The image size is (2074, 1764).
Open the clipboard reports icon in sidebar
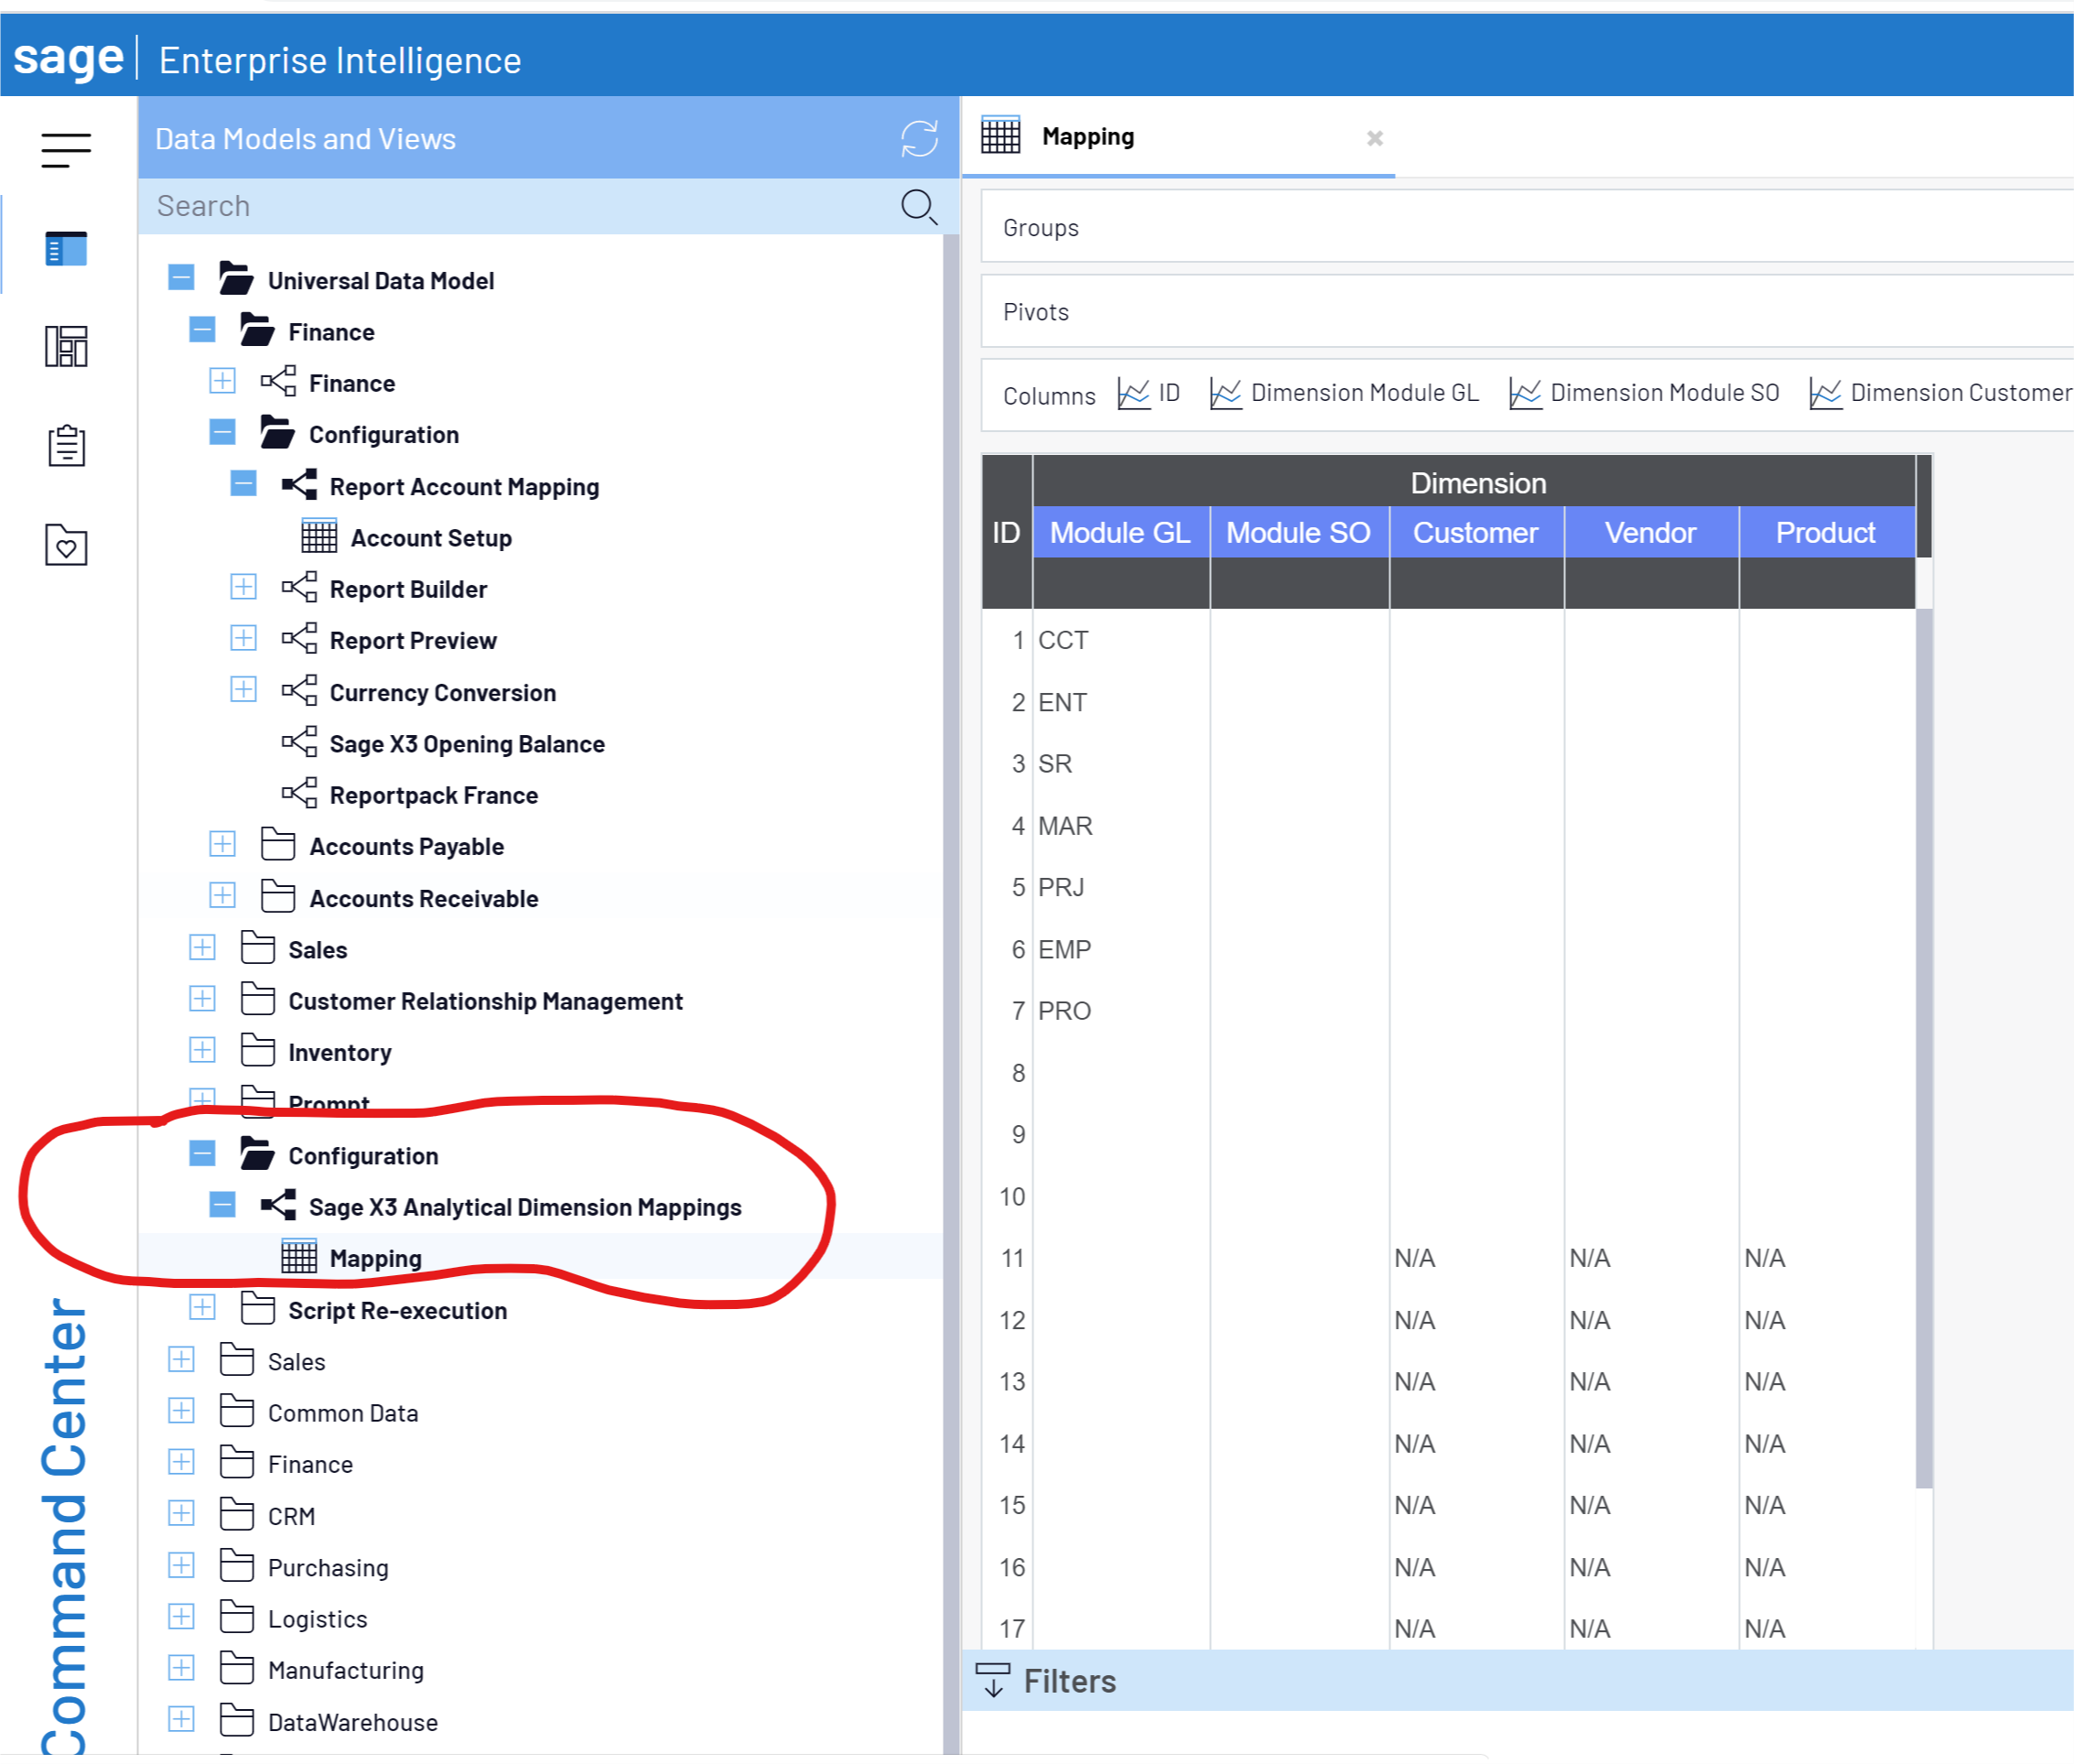point(65,446)
